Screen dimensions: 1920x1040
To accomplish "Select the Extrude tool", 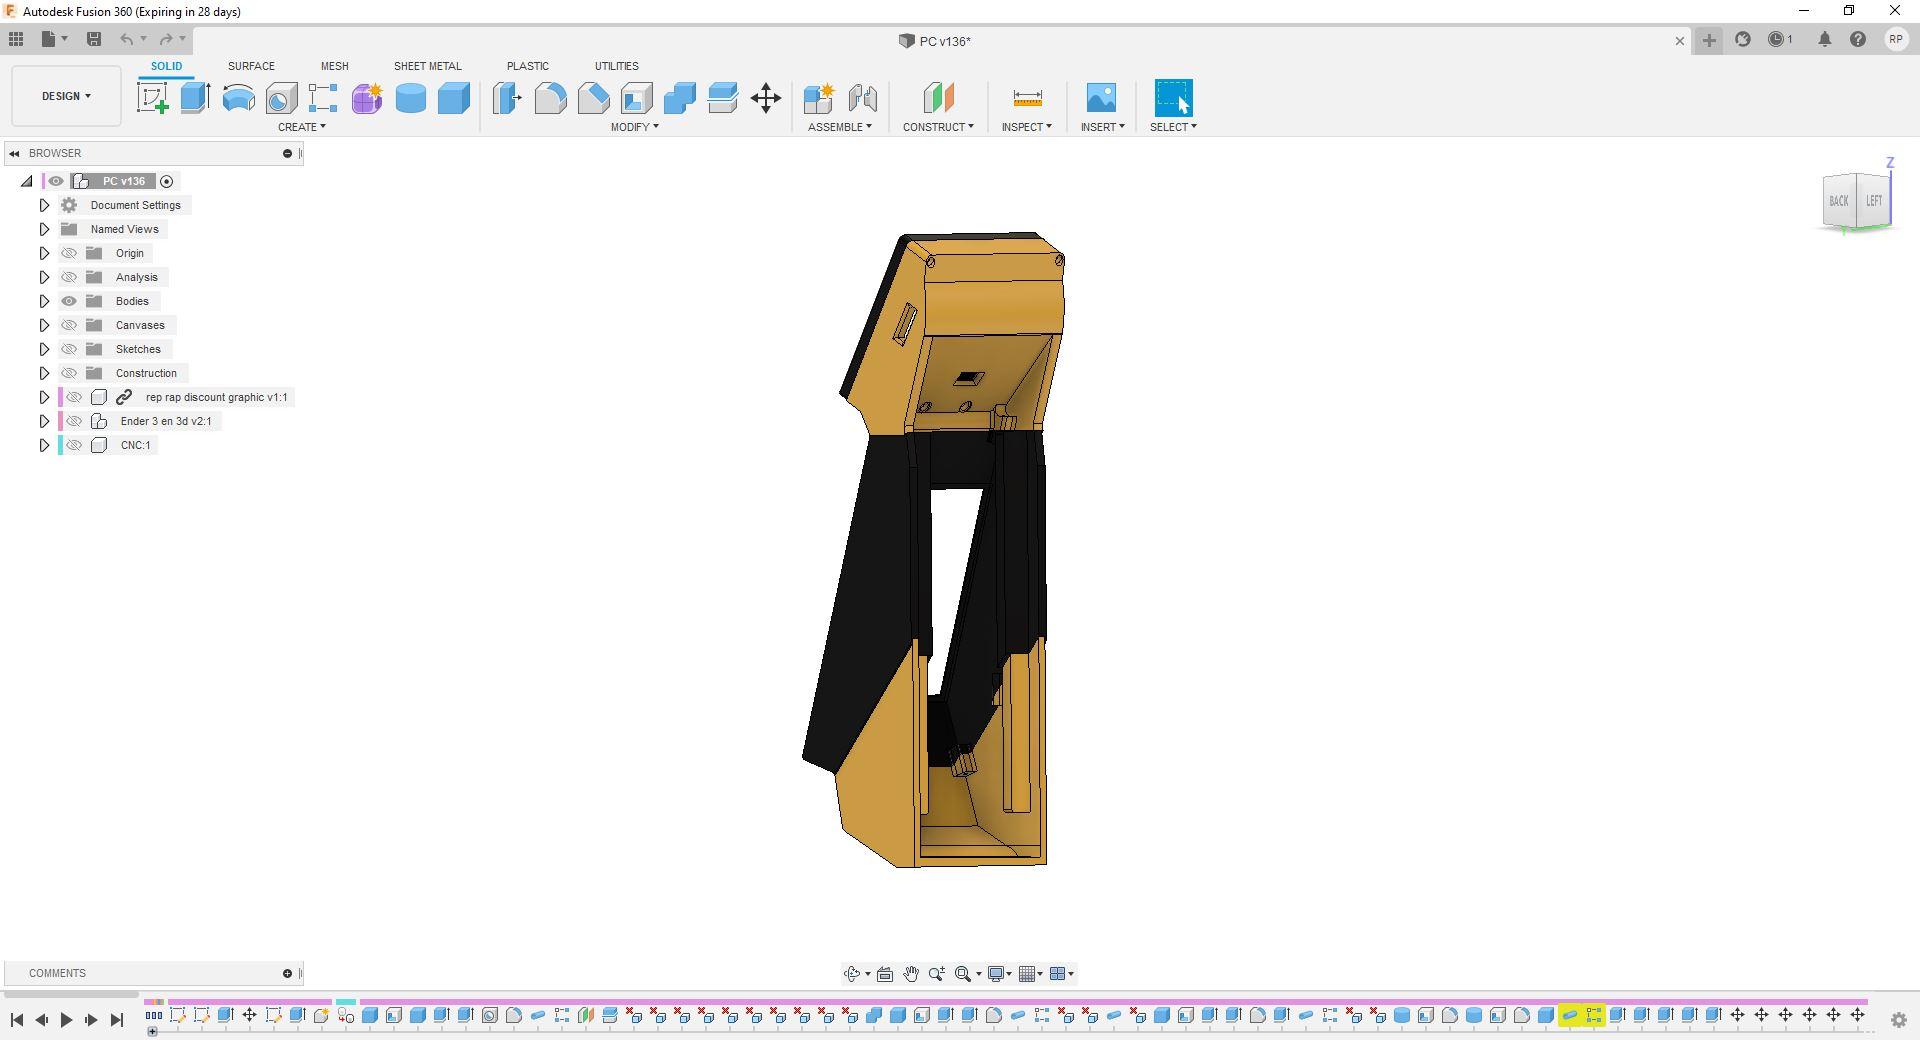I will pyautogui.click(x=196, y=98).
